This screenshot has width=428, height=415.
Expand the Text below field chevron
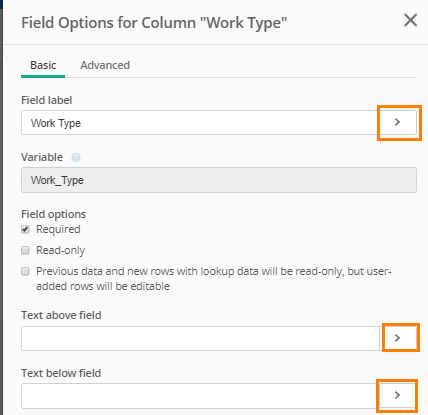click(x=397, y=395)
